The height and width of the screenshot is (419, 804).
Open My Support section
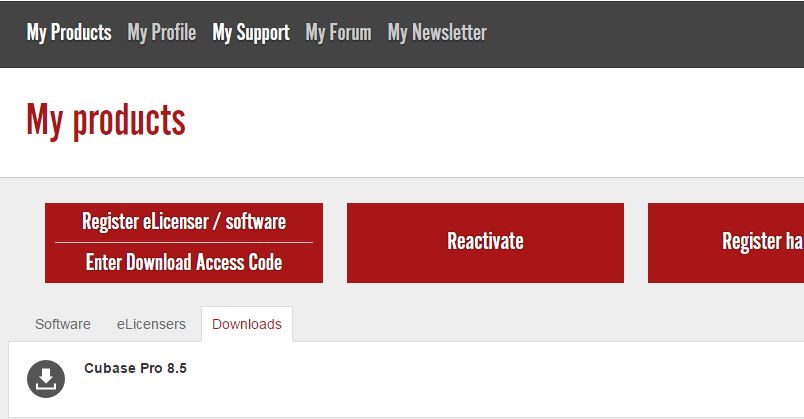pyautogui.click(x=251, y=33)
